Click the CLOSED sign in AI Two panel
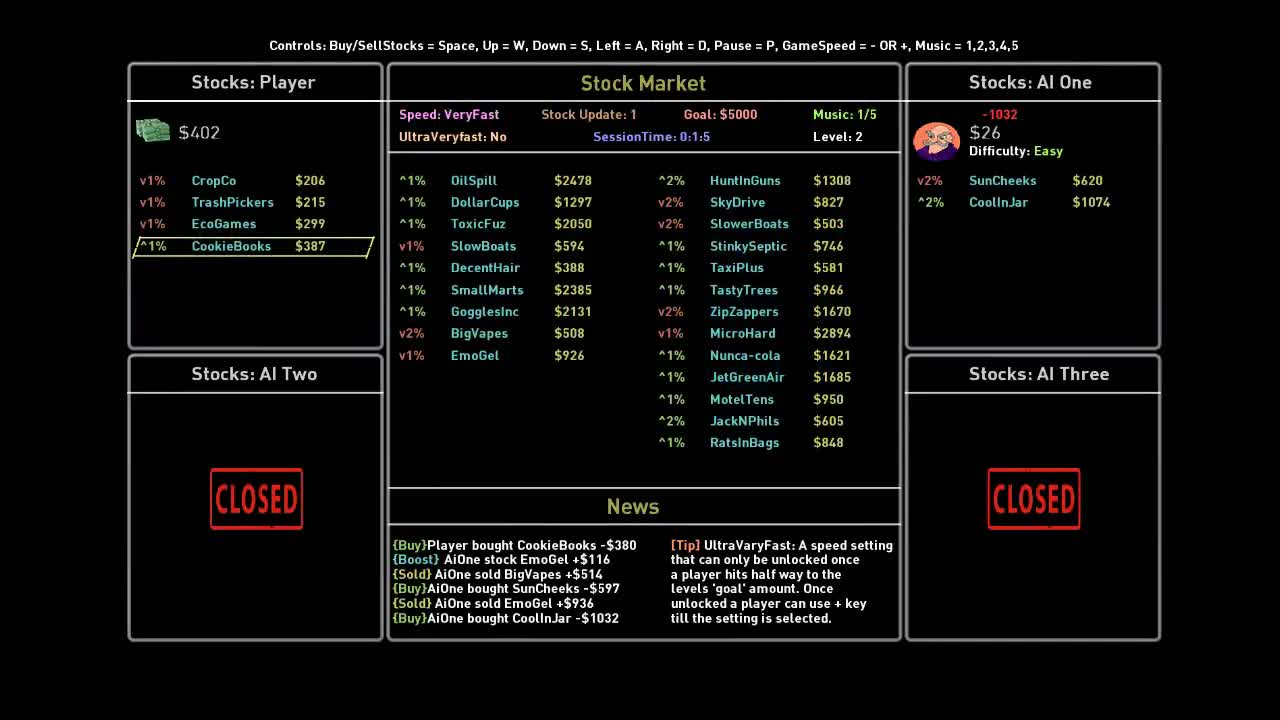Viewport: 1280px width, 720px height. [256, 499]
